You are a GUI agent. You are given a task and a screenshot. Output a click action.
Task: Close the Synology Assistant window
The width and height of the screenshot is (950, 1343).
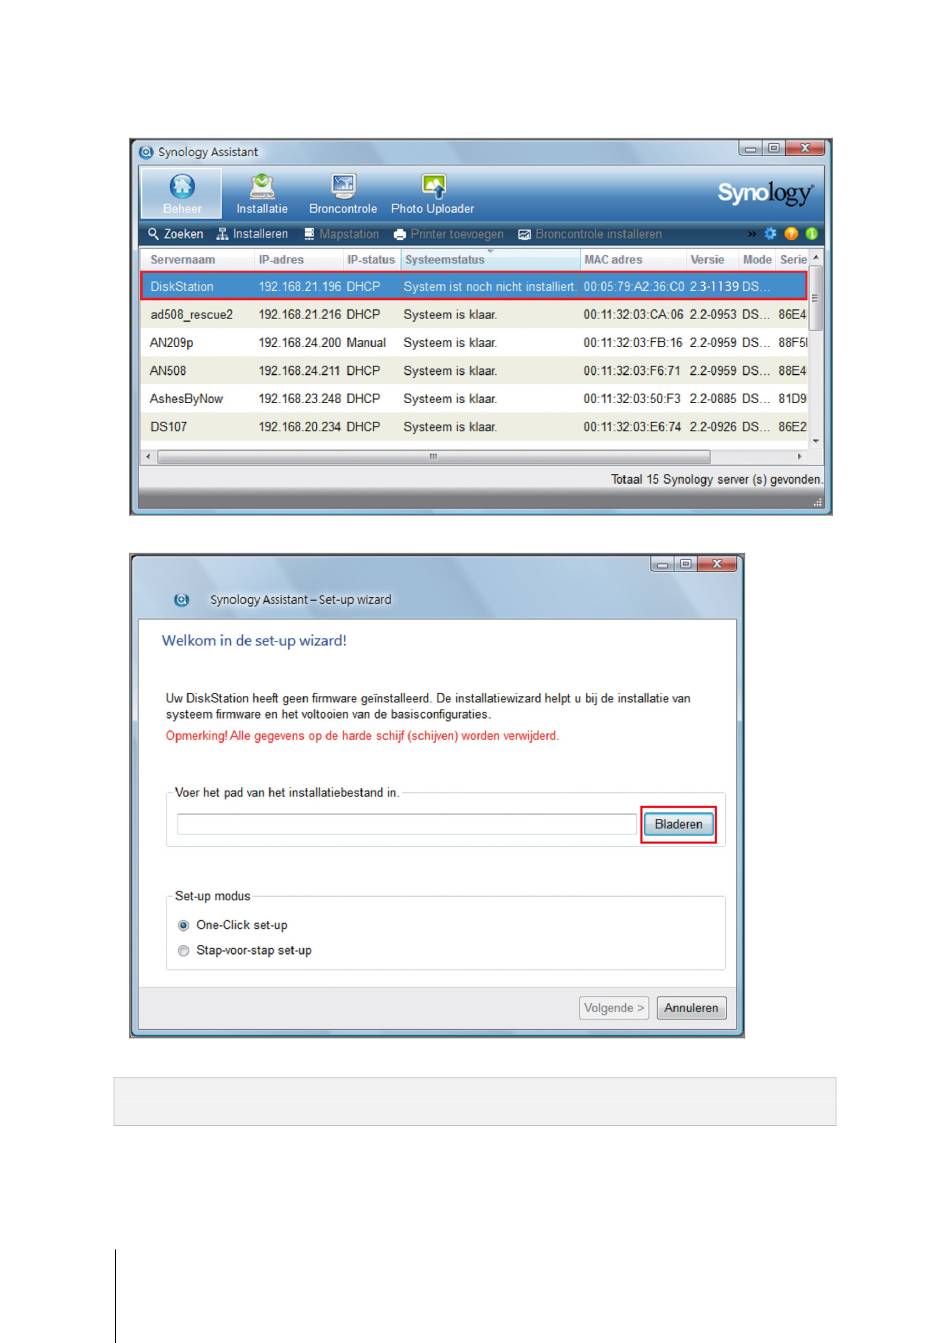805,148
